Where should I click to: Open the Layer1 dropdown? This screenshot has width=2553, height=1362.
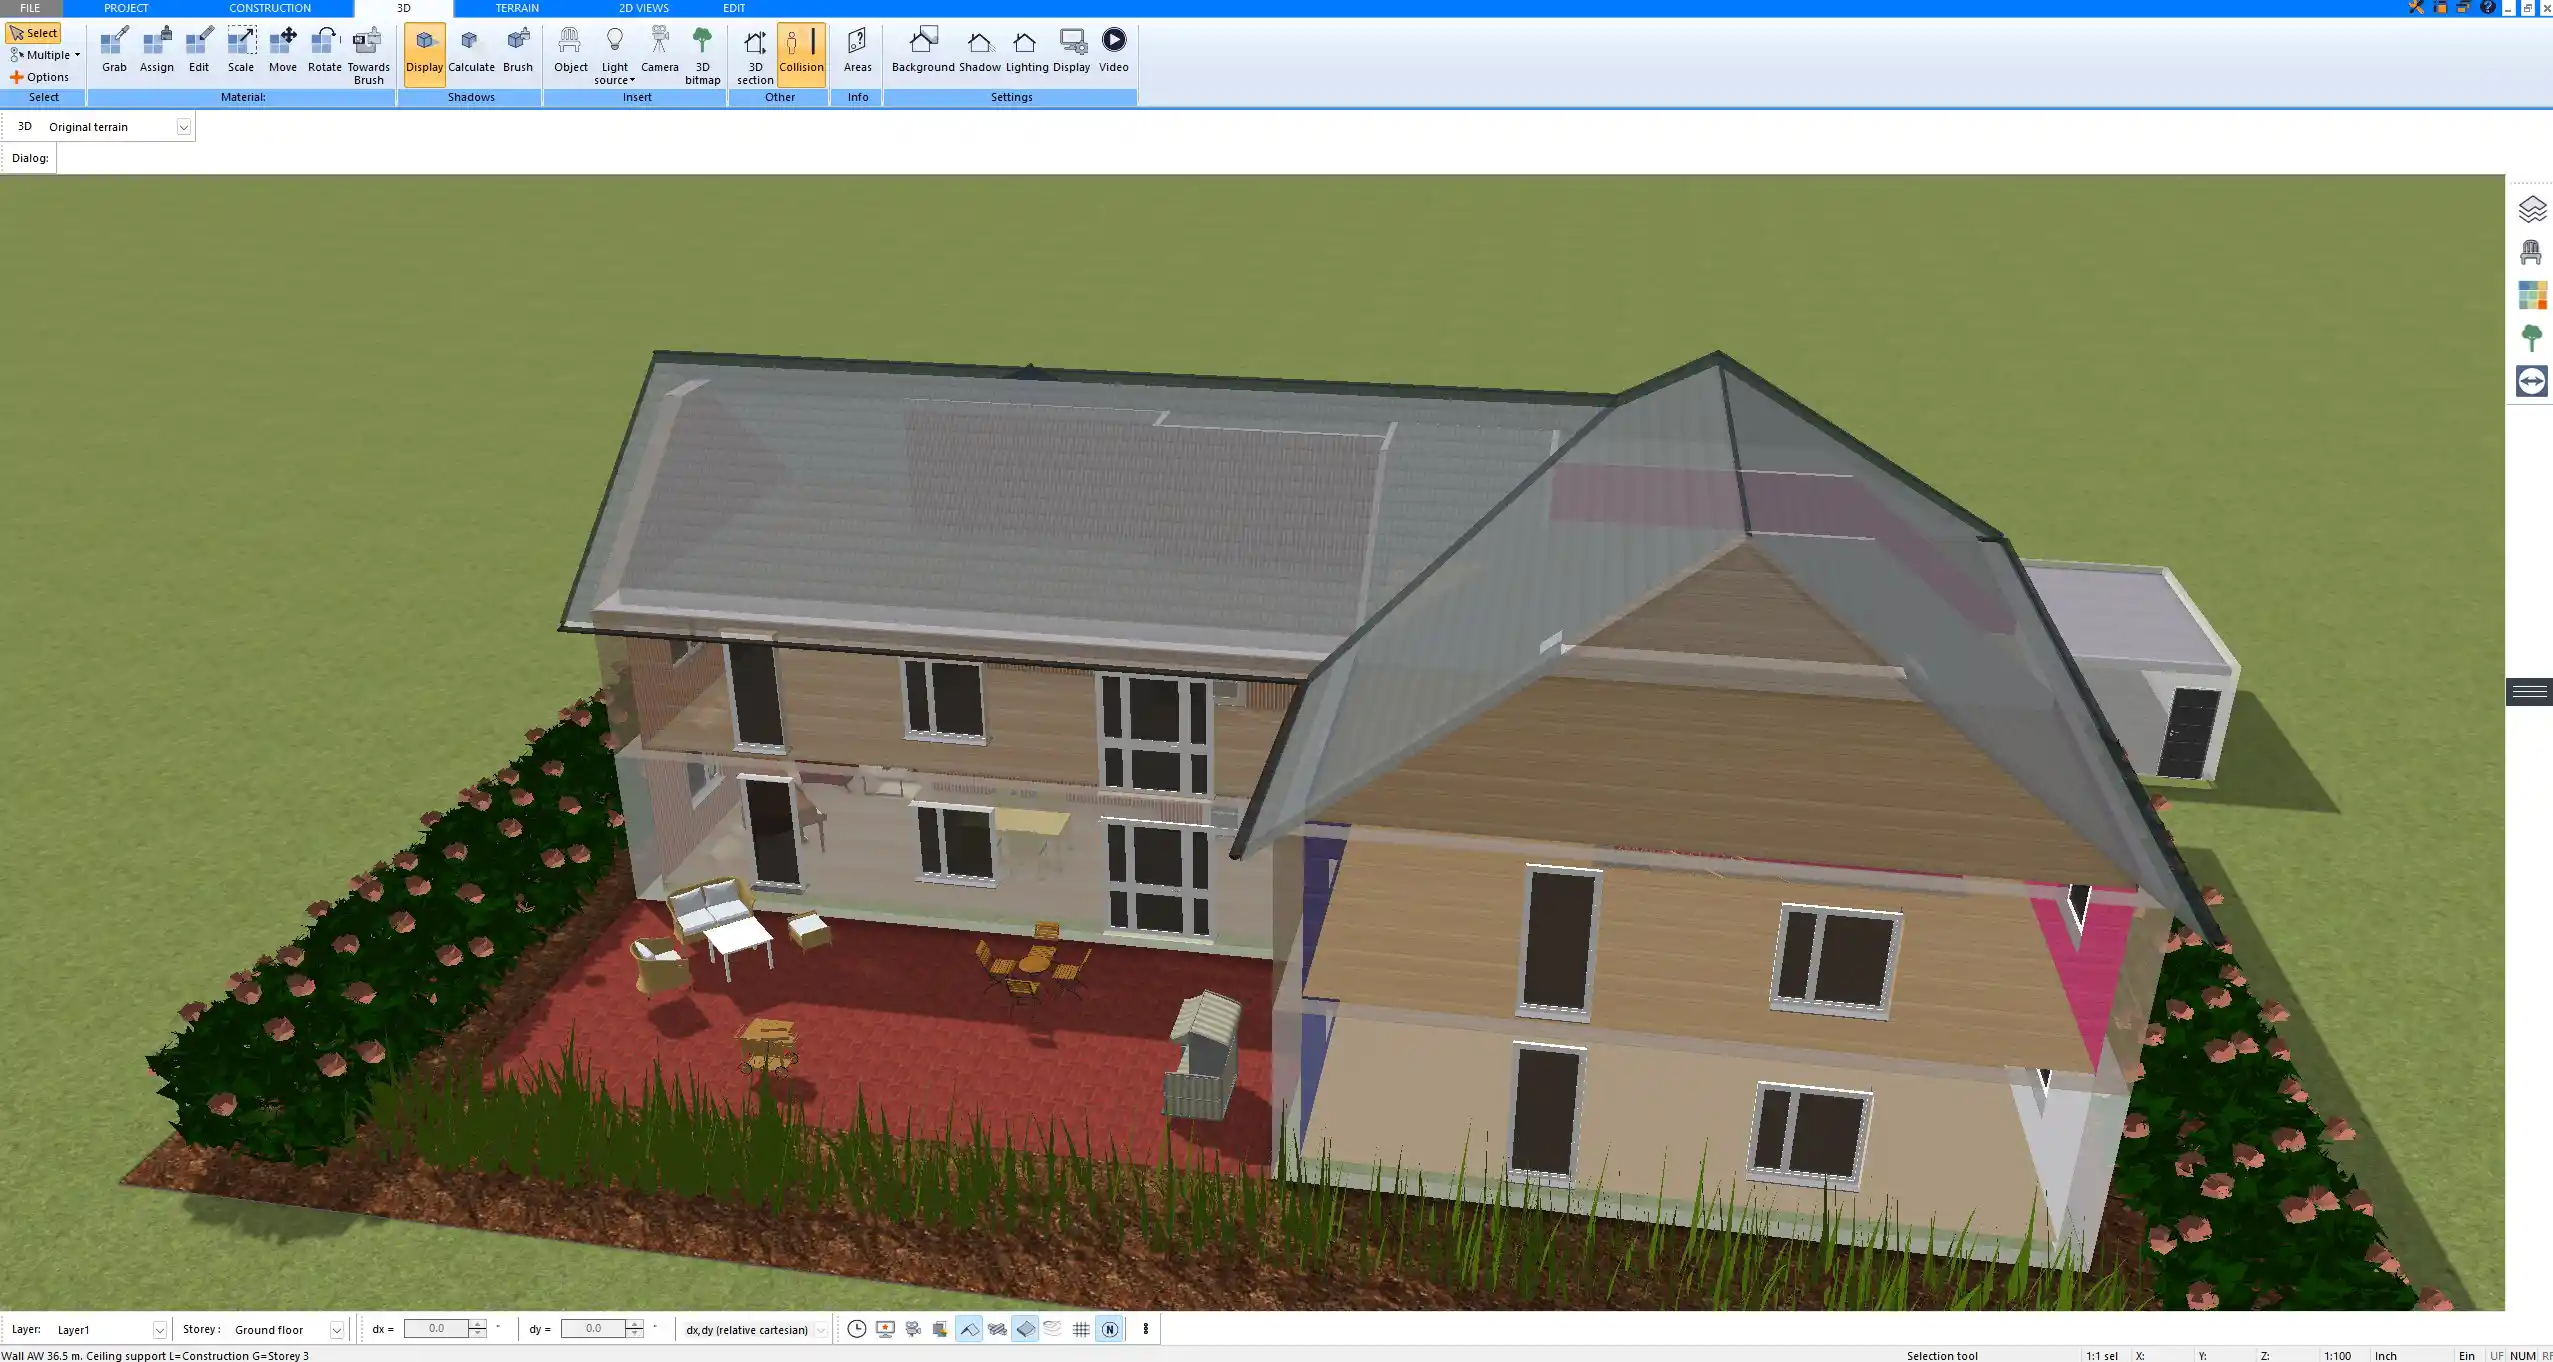(160, 1329)
